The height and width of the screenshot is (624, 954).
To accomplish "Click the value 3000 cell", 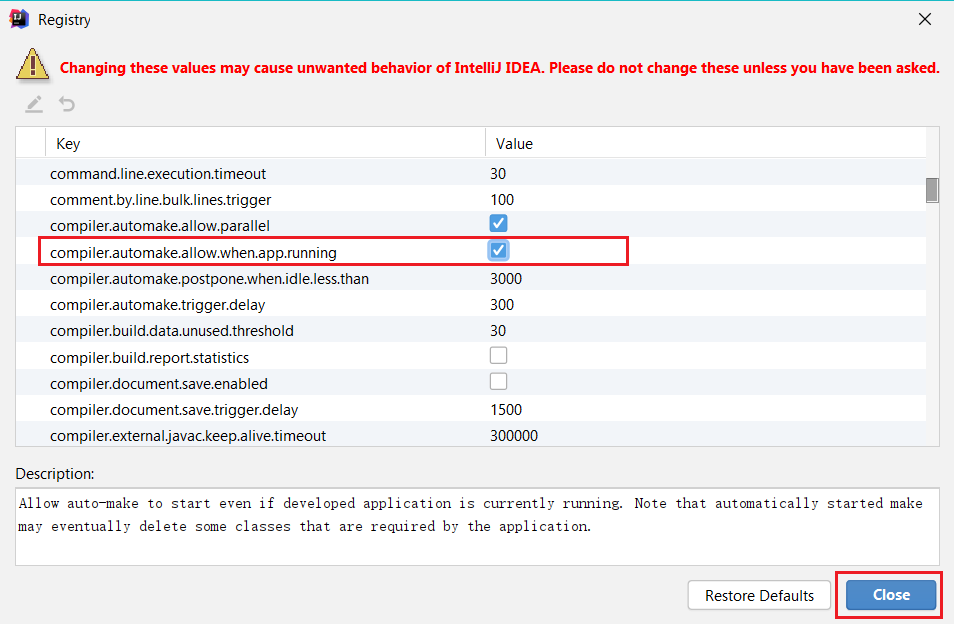I will (506, 279).
